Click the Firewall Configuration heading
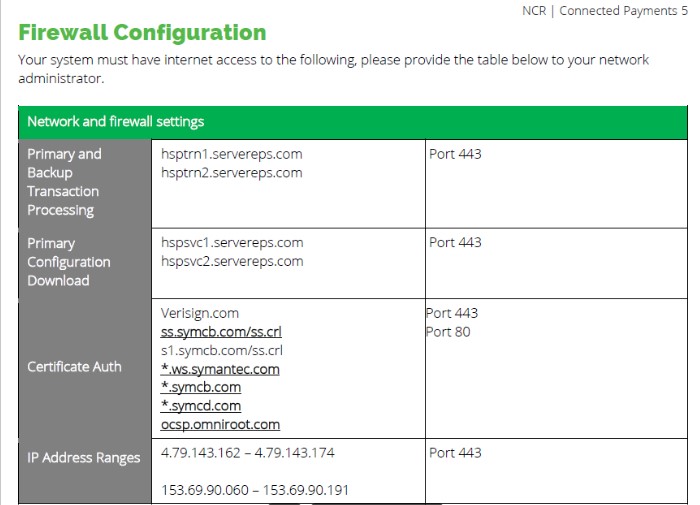The image size is (700, 505). coord(142,33)
